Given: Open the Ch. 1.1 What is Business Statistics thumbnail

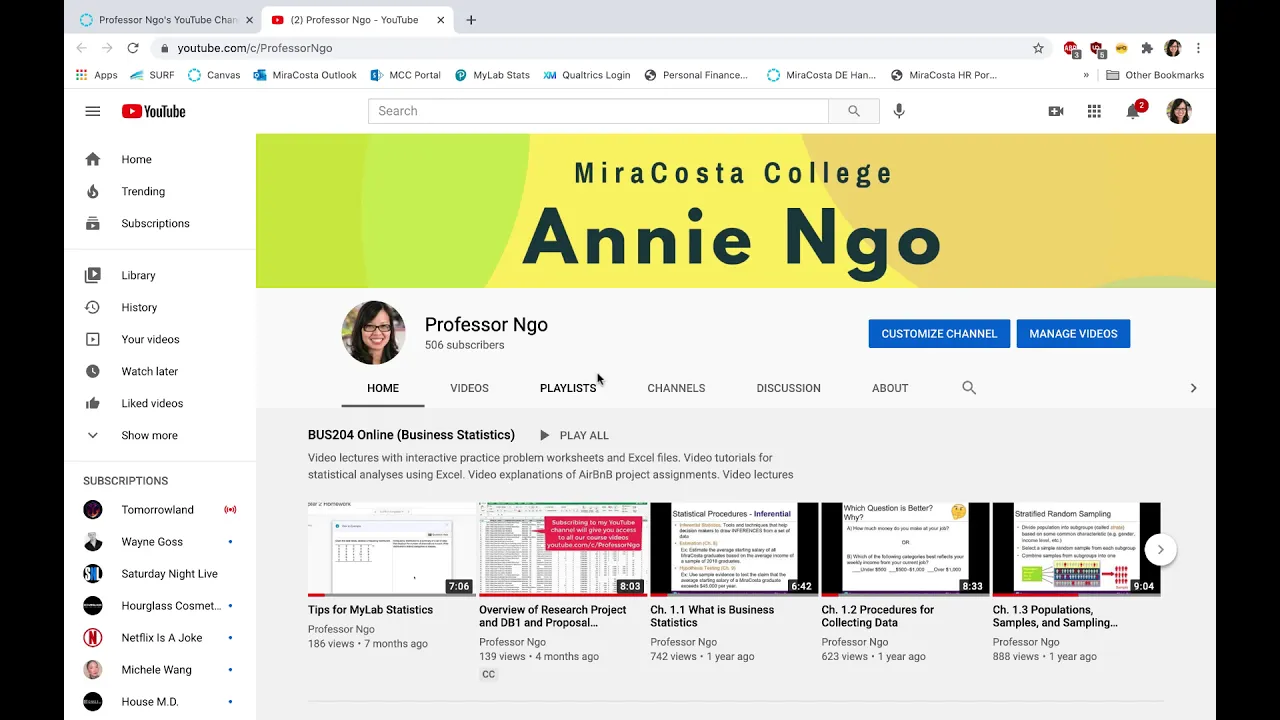Looking at the screenshot, I should [x=734, y=549].
